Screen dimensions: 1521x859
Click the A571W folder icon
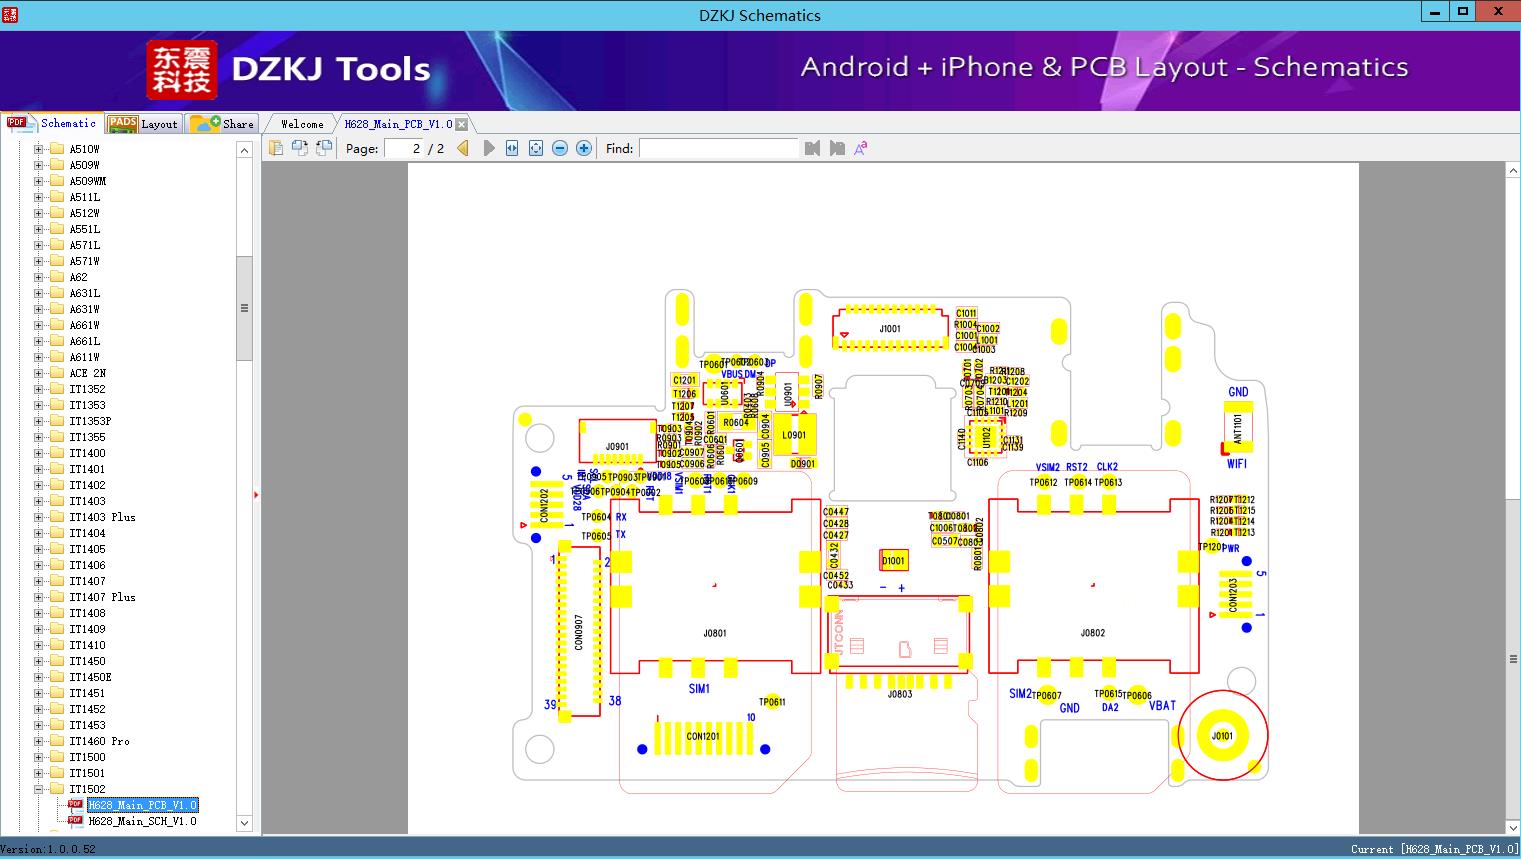click(57, 261)
